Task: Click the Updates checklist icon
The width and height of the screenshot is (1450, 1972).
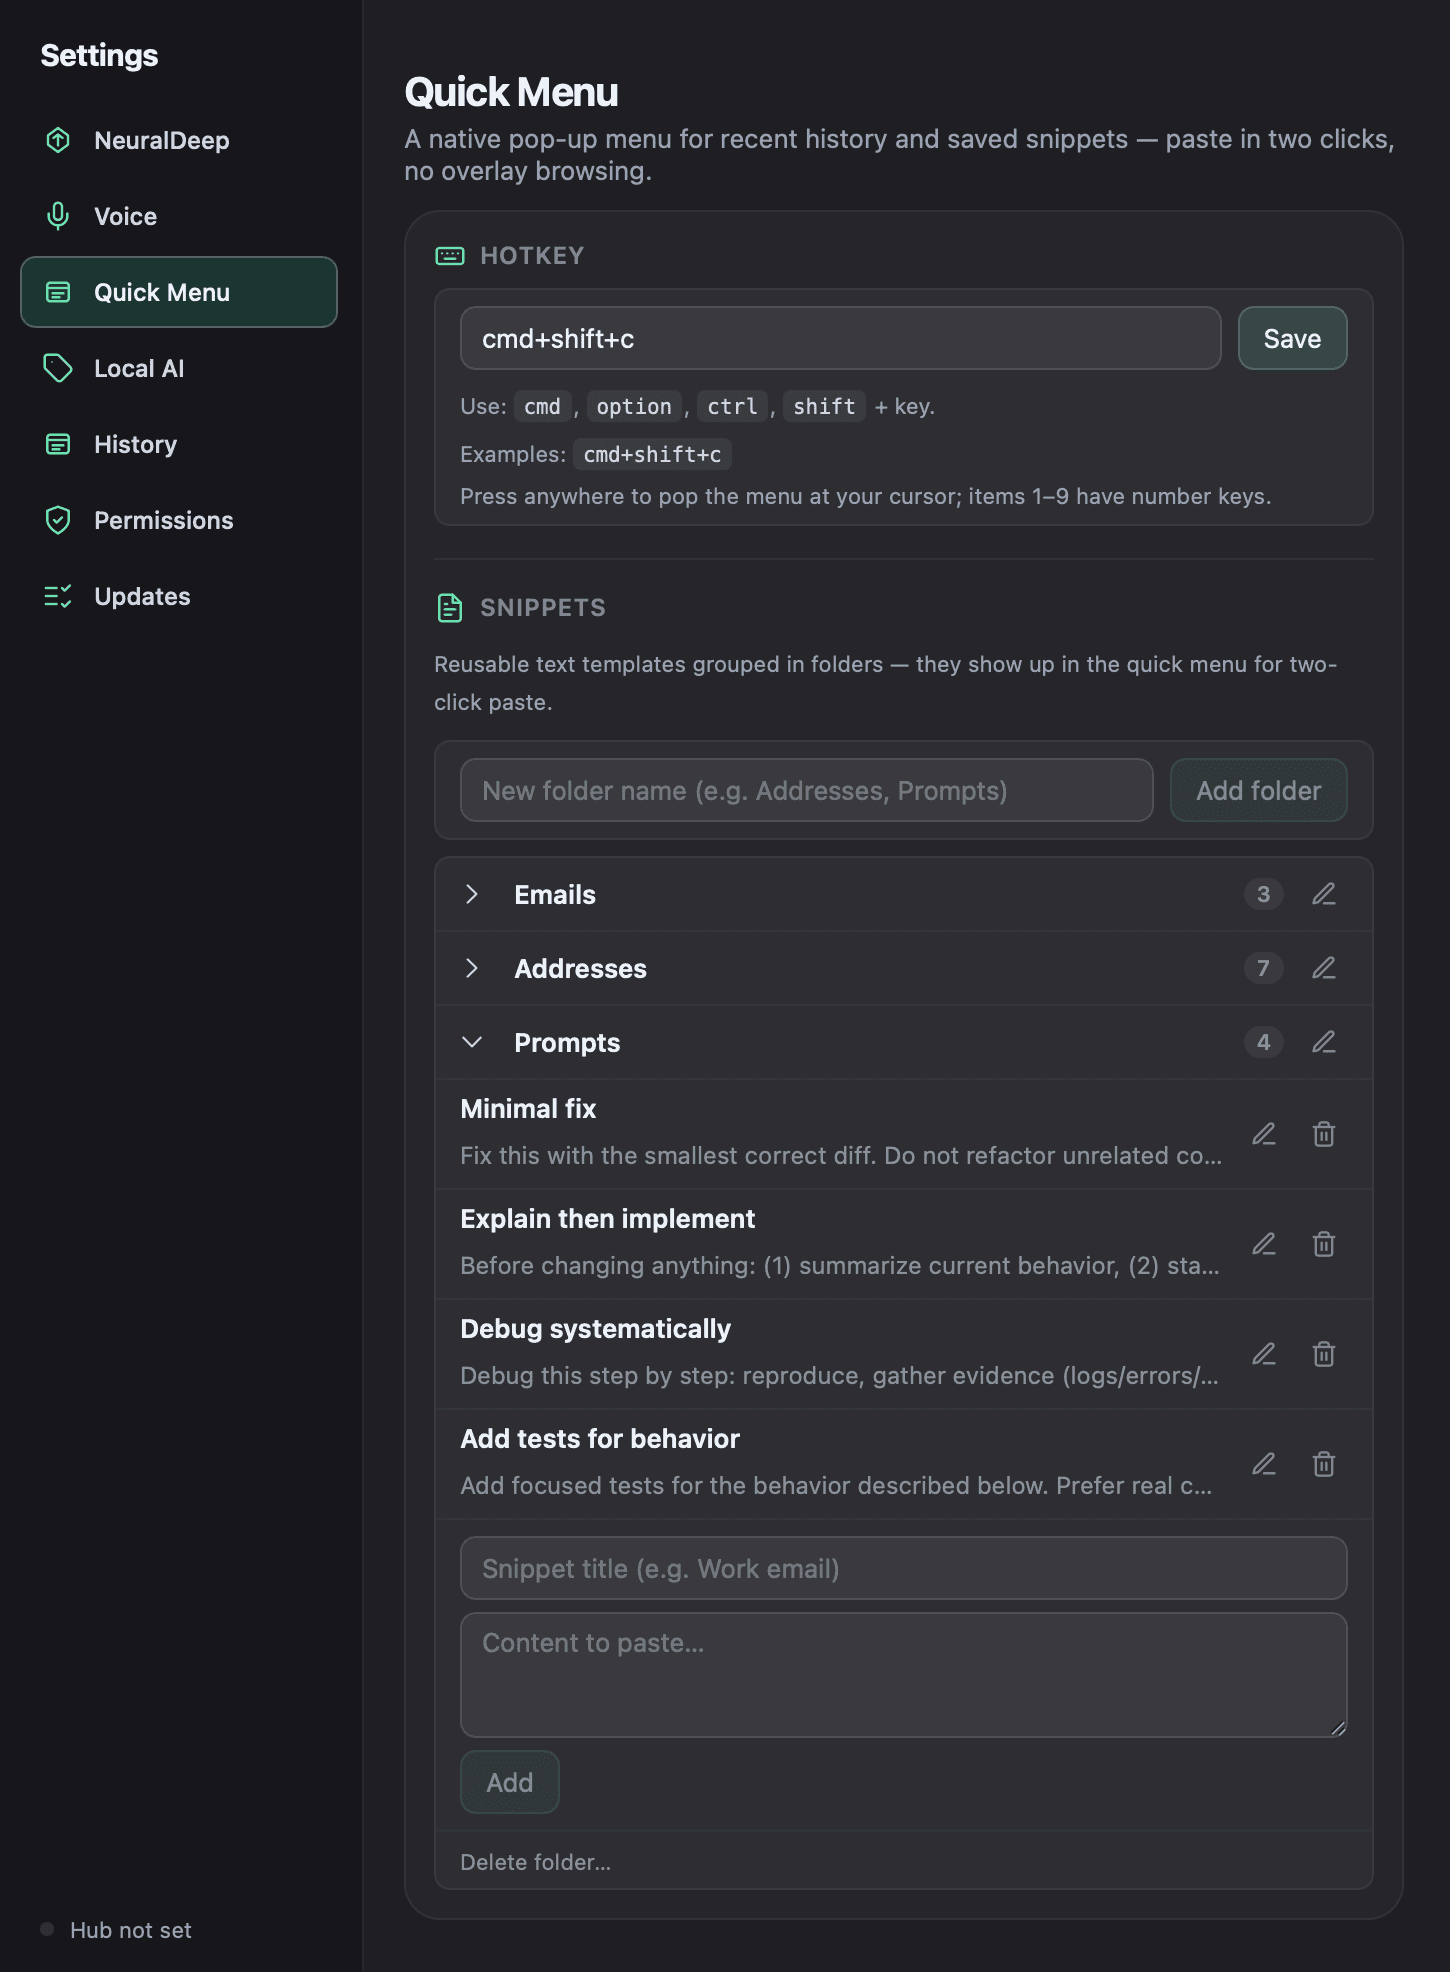Action: click(58, 596)
